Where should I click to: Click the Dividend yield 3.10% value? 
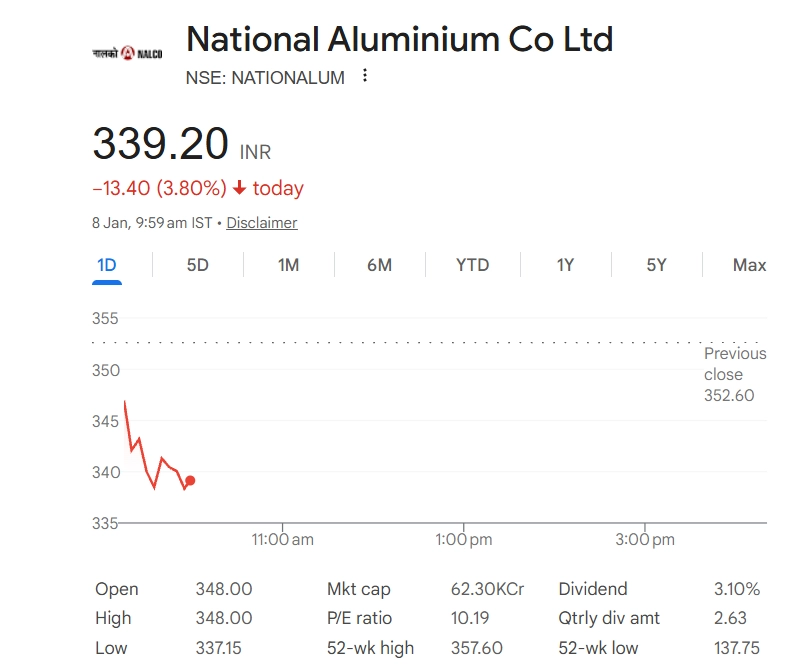738,589
